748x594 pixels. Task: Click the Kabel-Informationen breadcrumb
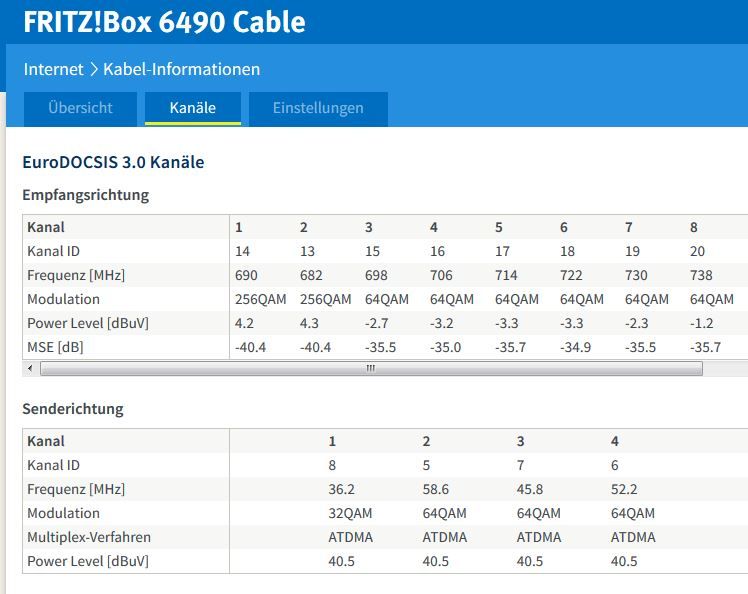(181, 69)
